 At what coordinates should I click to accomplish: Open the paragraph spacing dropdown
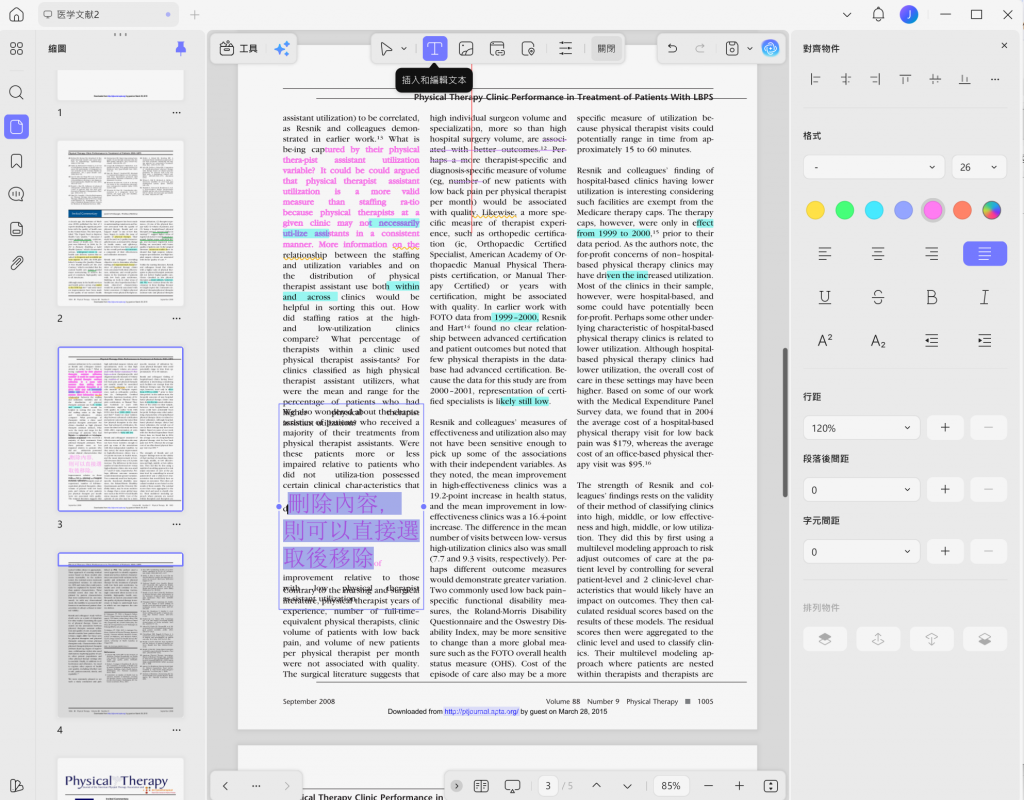point(861,490)
